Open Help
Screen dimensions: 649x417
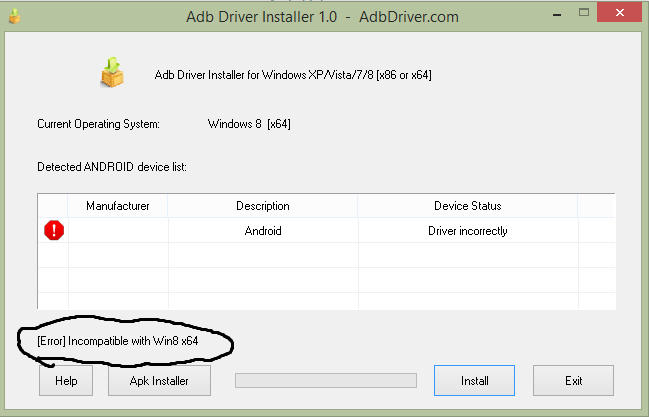pos(66,381)
